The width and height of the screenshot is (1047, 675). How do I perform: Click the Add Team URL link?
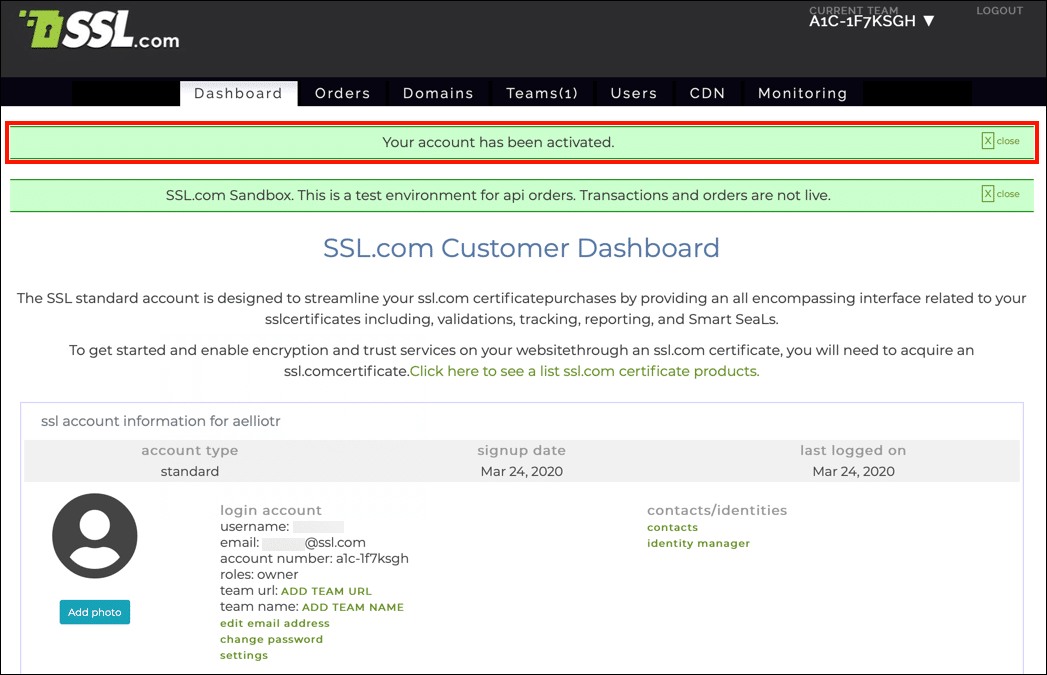pos(326,591)
